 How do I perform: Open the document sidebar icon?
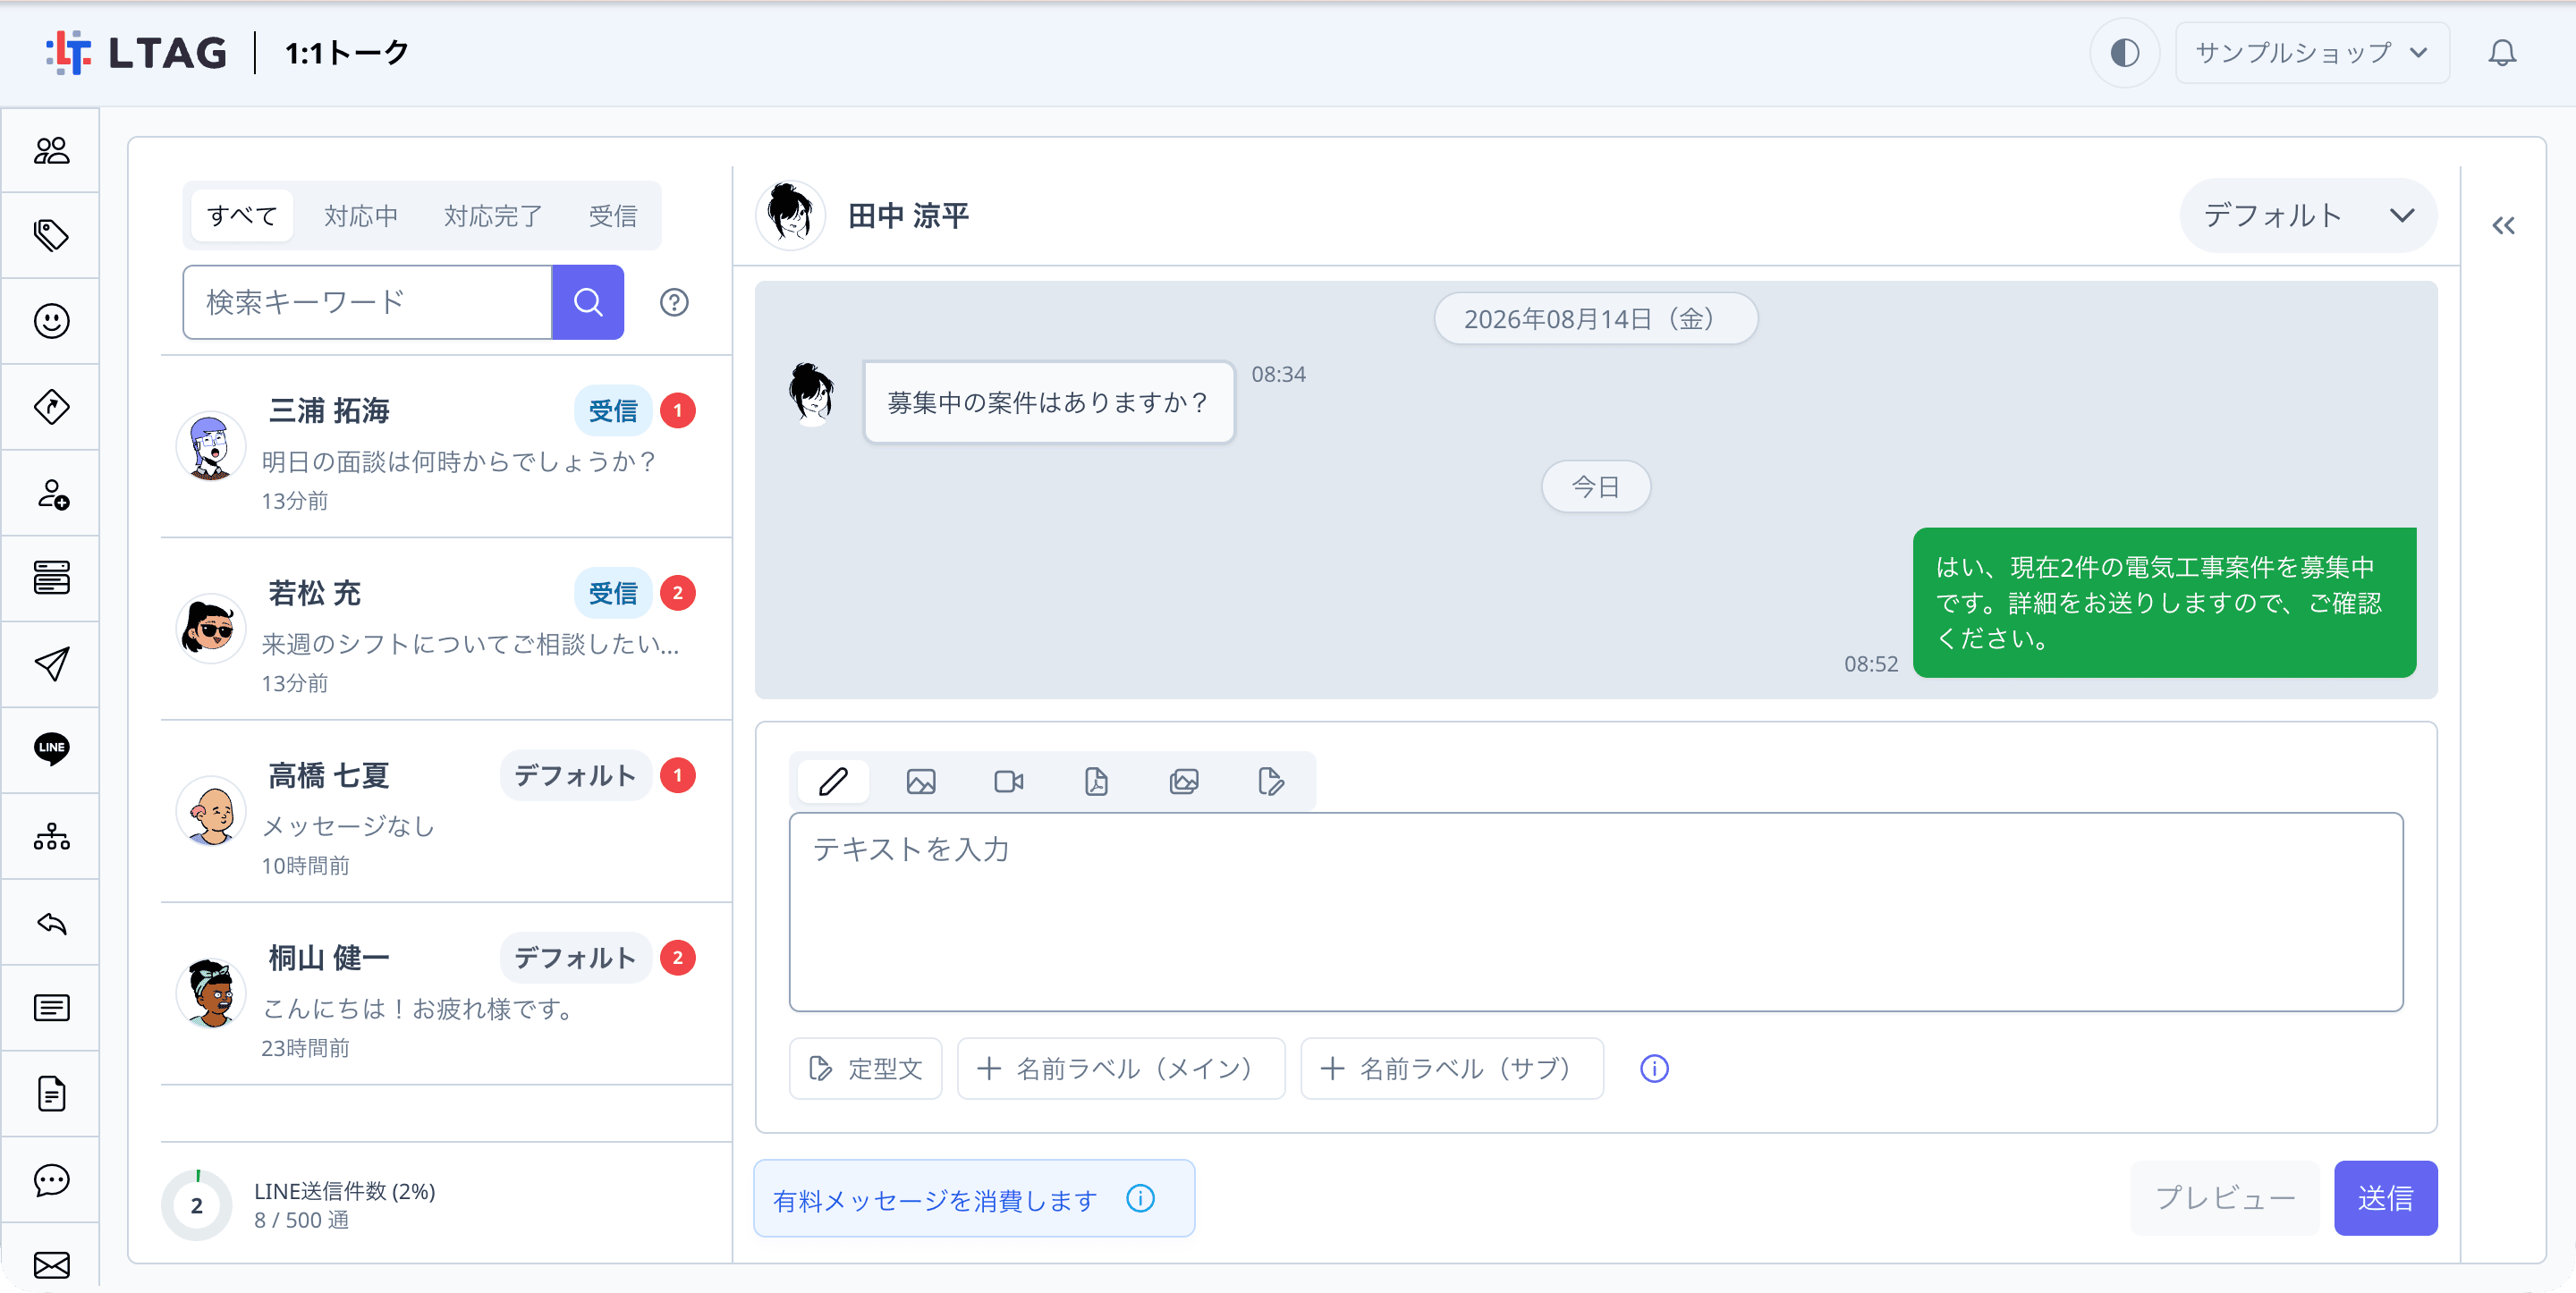tap(51, 1093)
